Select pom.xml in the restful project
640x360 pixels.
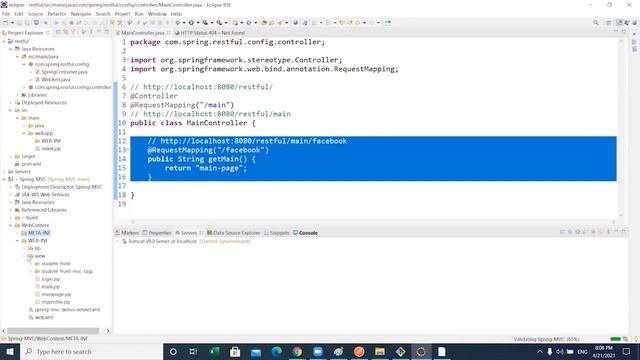point(31,164)
